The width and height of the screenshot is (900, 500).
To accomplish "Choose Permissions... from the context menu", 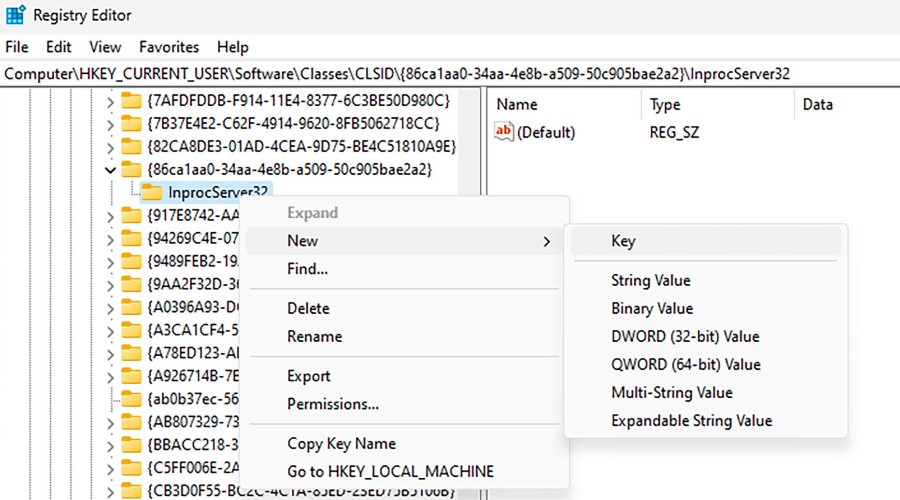I will [405, 404].
